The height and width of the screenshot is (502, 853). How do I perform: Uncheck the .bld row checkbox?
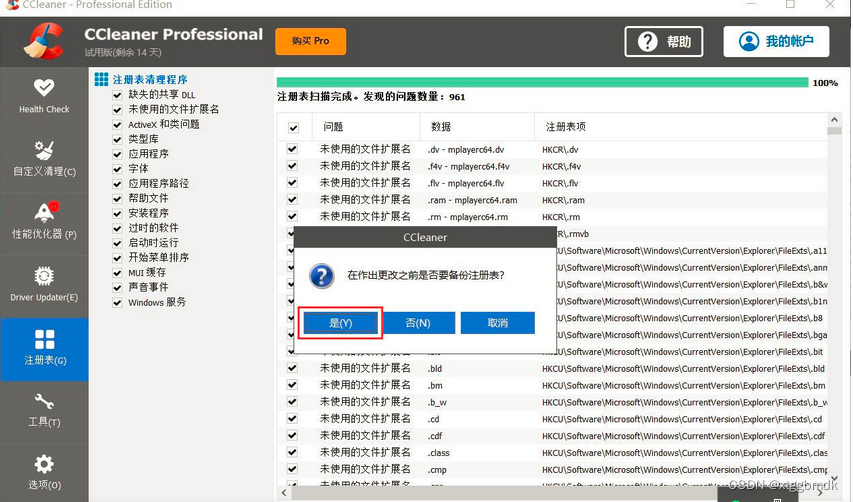pos(292,368)
